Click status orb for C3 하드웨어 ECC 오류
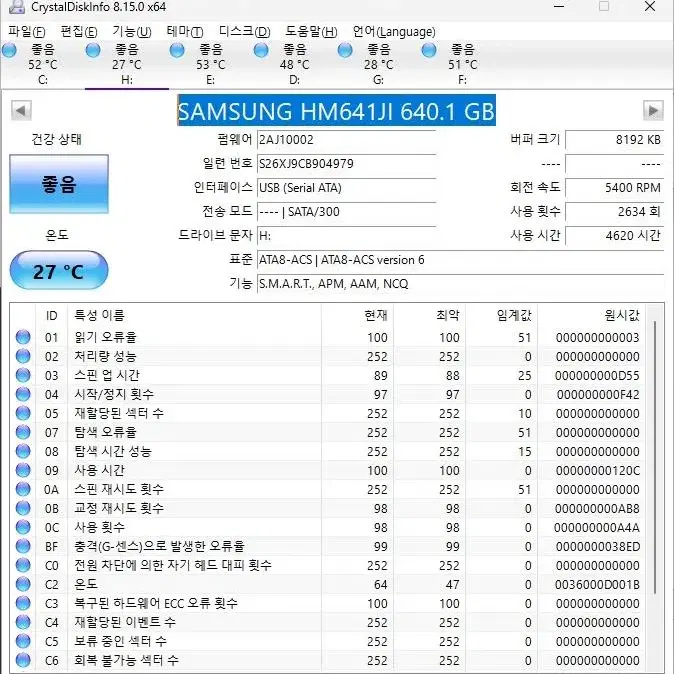The image size is (674, 674). [23, 603]
